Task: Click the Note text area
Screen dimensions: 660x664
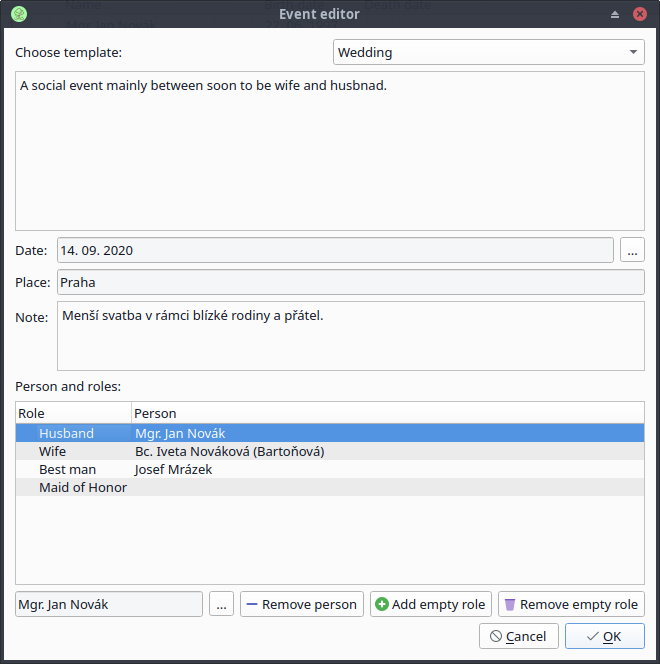Action: coord(351,336)
